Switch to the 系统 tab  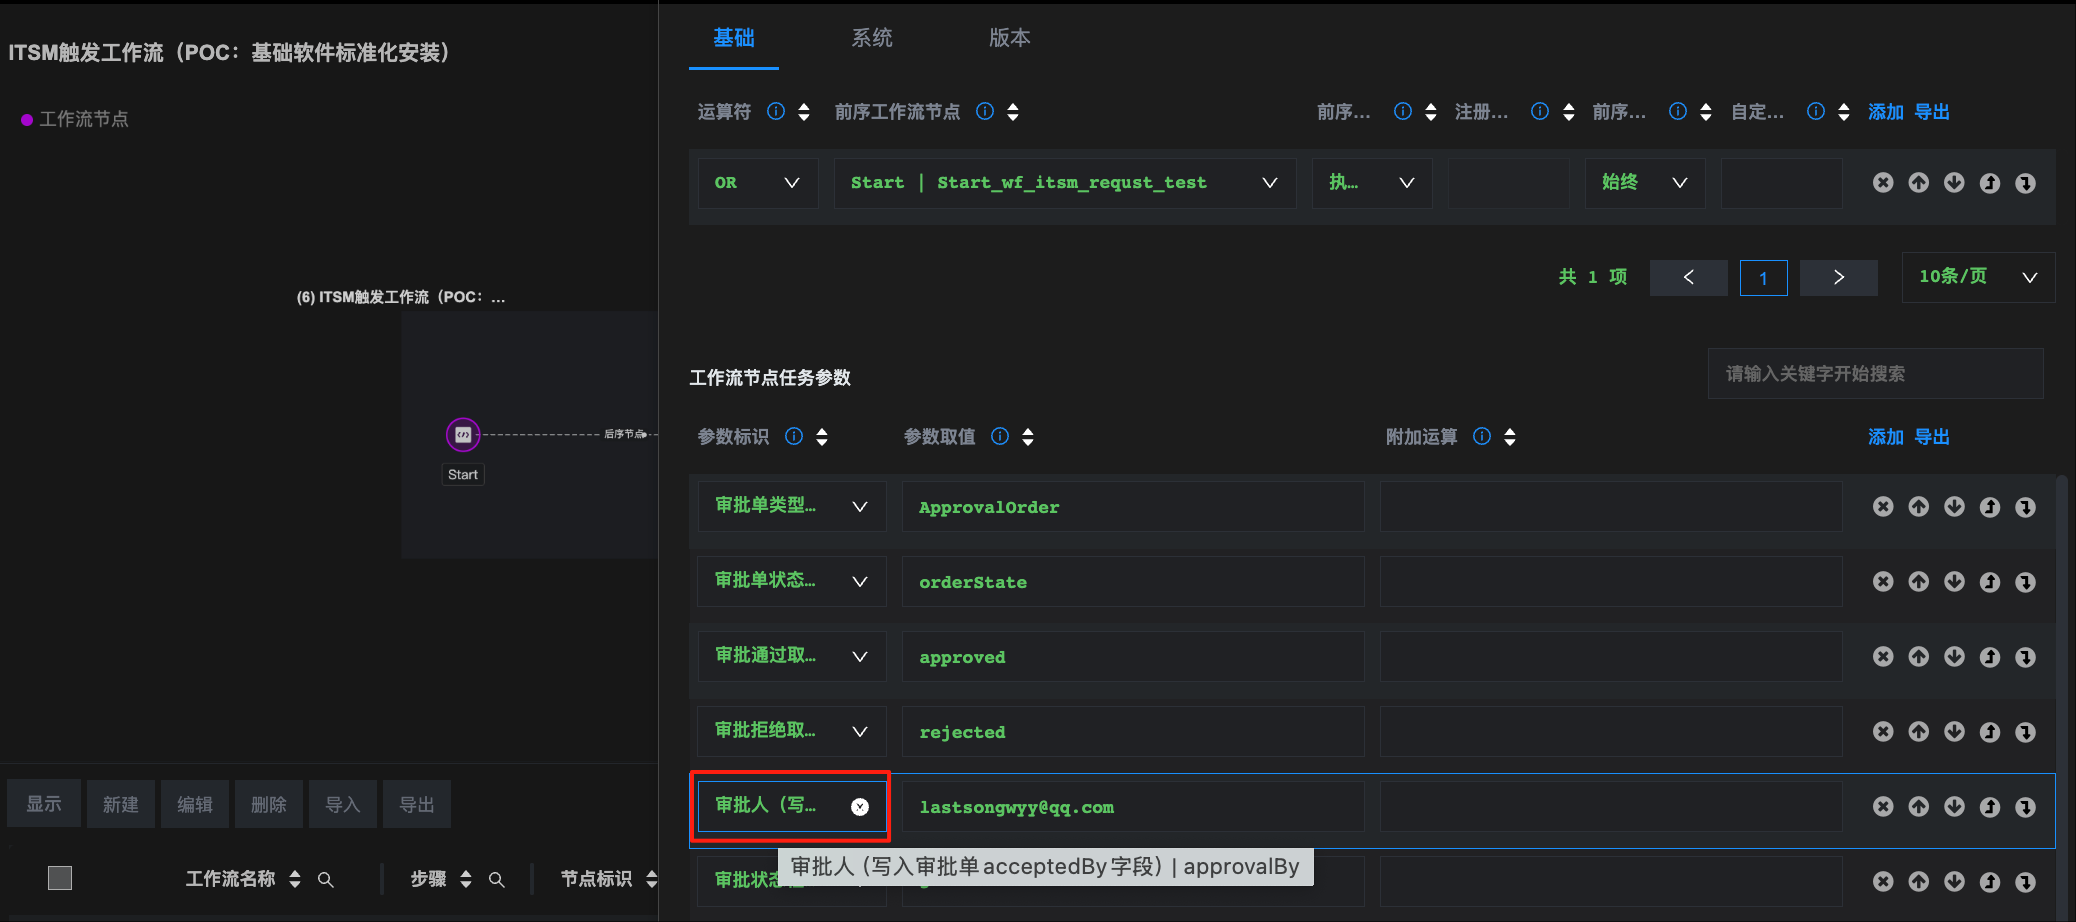(871, 38)
